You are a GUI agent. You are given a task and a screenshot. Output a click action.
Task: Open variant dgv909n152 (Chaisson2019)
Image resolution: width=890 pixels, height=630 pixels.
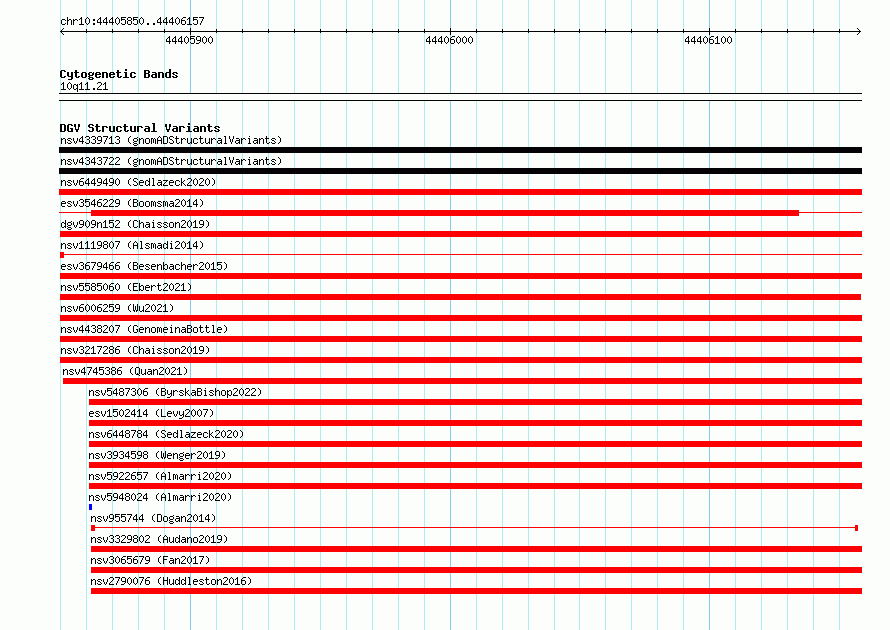pos(135,224)
